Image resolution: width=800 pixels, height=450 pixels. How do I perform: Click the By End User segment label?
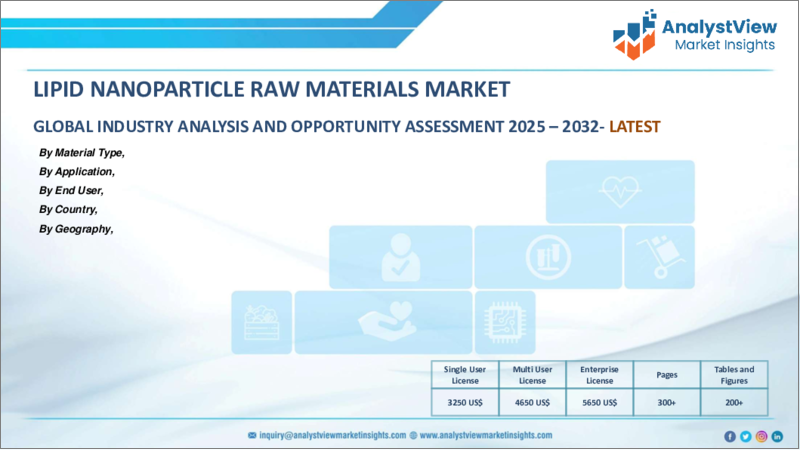(x=71, y=190)
